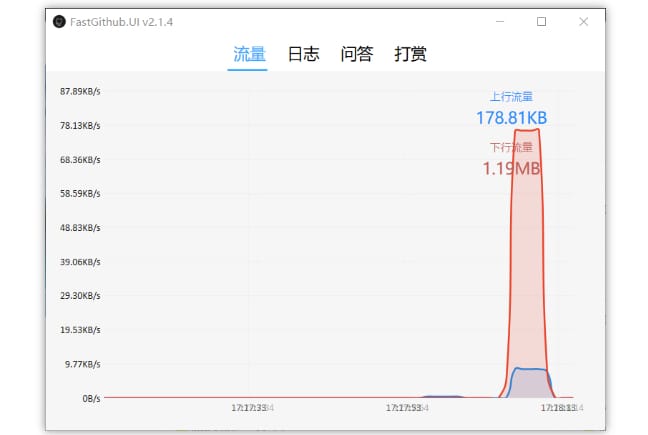
Task: Click the 78.13KB/s axis label
Action: click(80, 126)
